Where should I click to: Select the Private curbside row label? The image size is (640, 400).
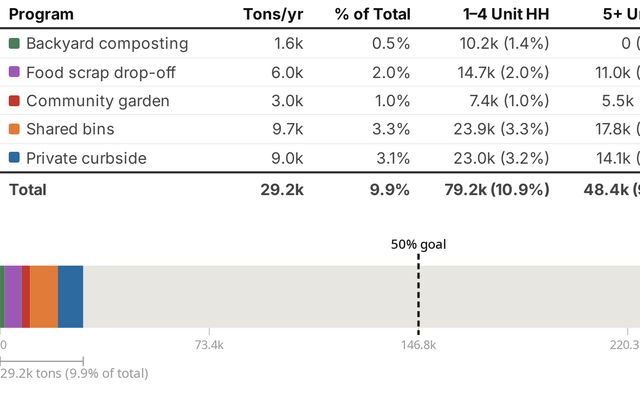click(x=86, y=158)
